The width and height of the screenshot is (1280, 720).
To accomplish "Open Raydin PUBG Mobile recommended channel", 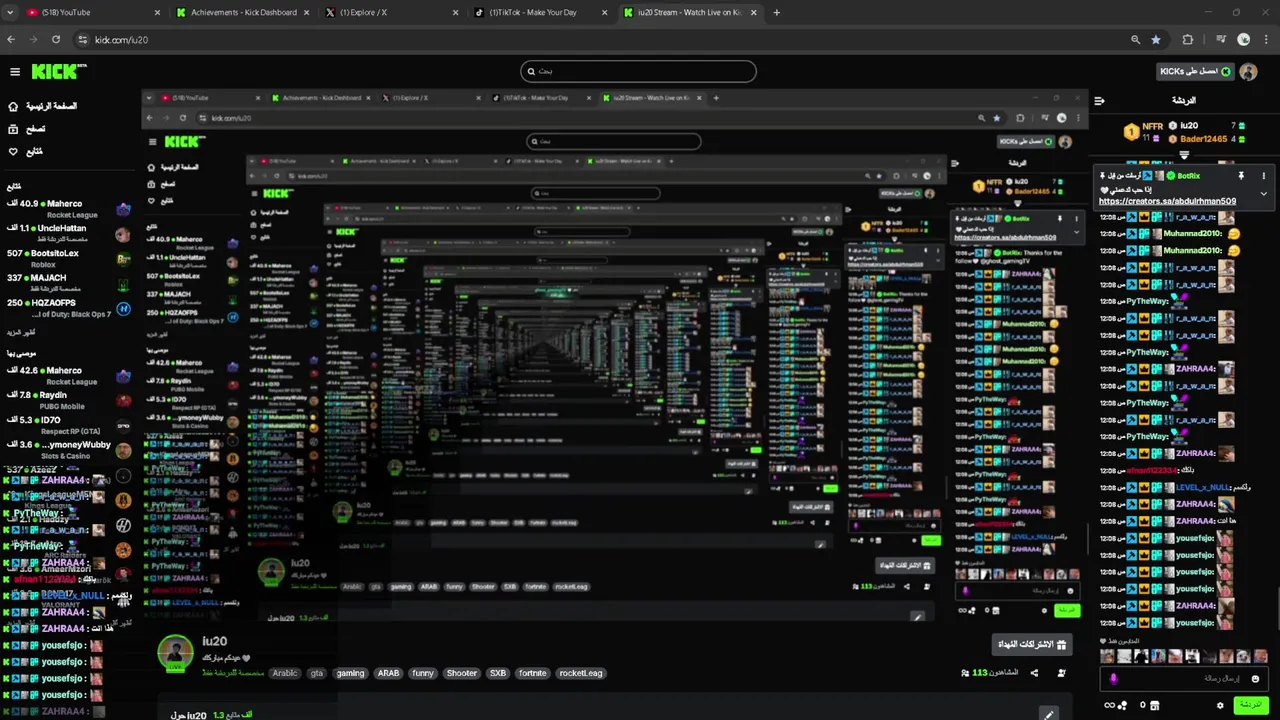I will coord(66,400).
